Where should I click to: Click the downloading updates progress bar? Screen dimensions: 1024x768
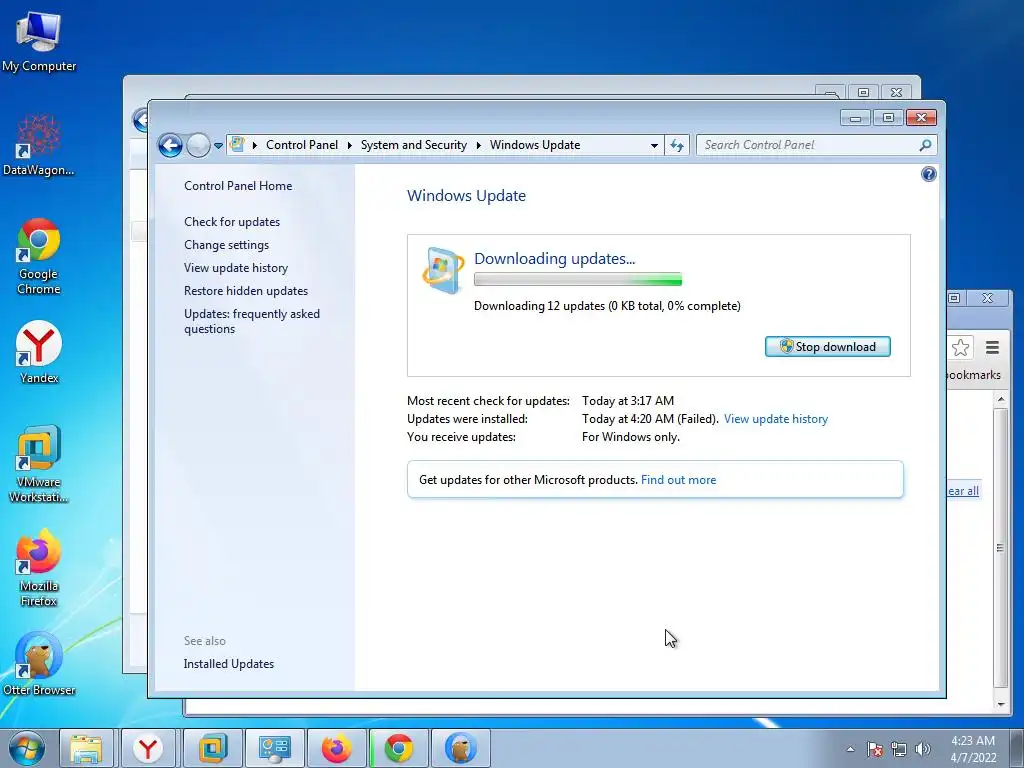point(578,280)
